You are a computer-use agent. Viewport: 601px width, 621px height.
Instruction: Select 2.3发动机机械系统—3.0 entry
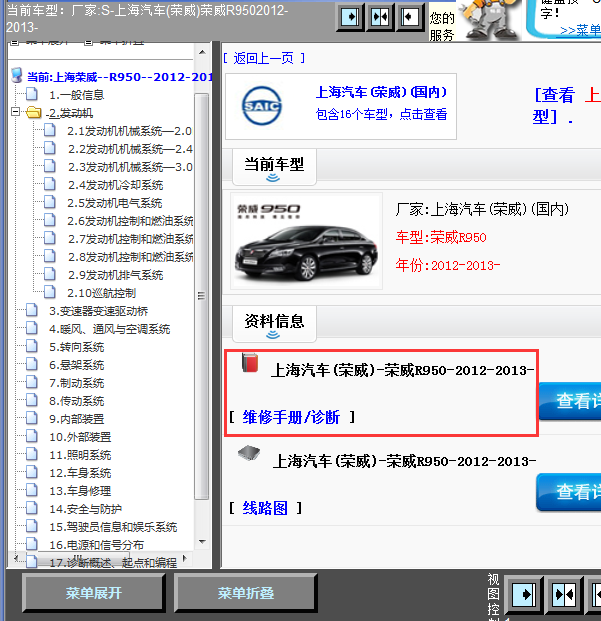click(130, 167)
